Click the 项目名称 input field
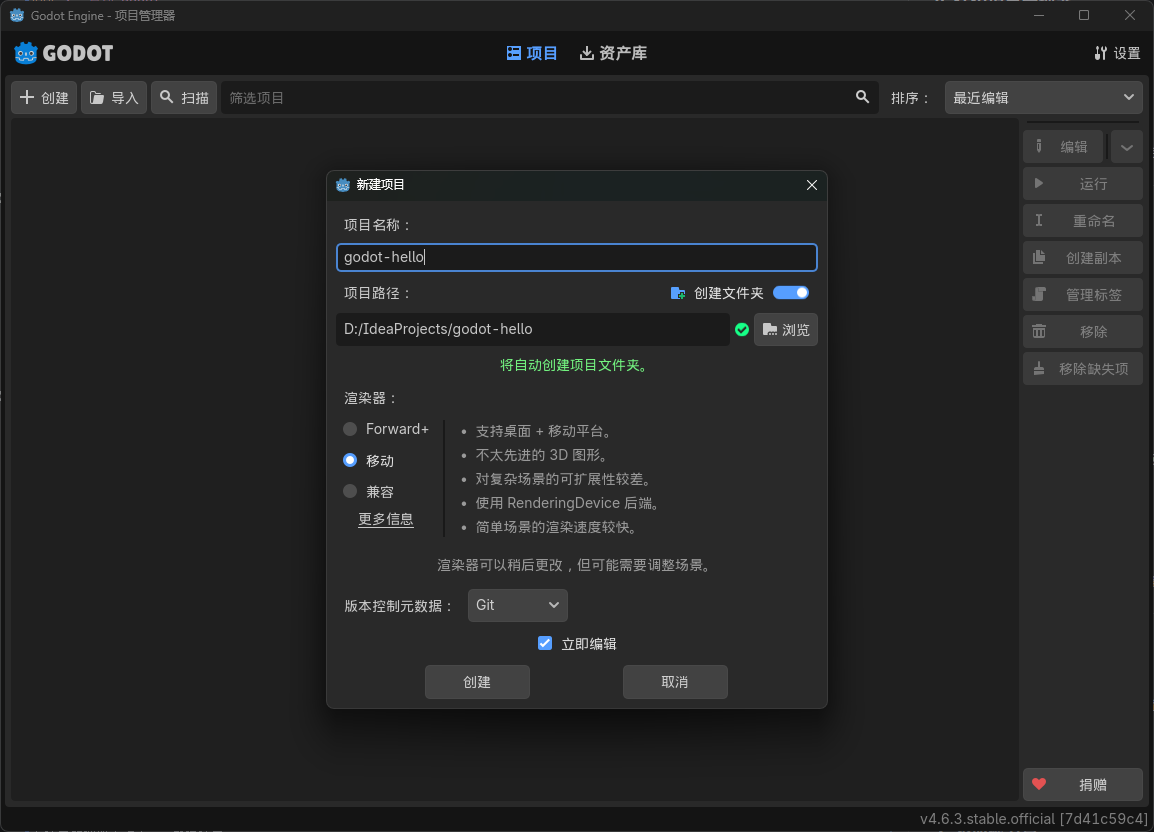Image resolution: width=1154 pixels, height=832 pixels. pyautogui.click(x=577, y=257)
